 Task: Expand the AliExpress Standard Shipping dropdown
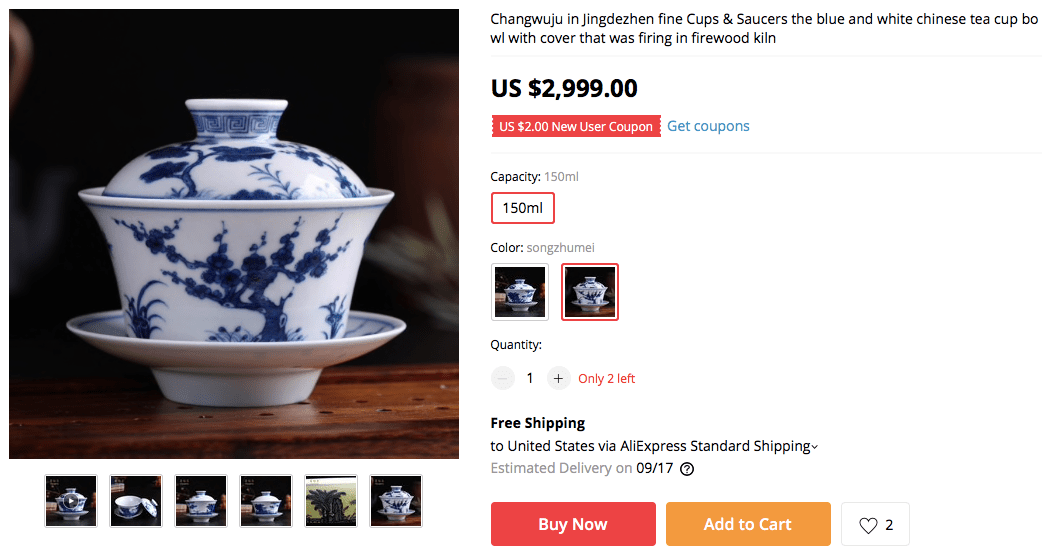coord(814,447)
